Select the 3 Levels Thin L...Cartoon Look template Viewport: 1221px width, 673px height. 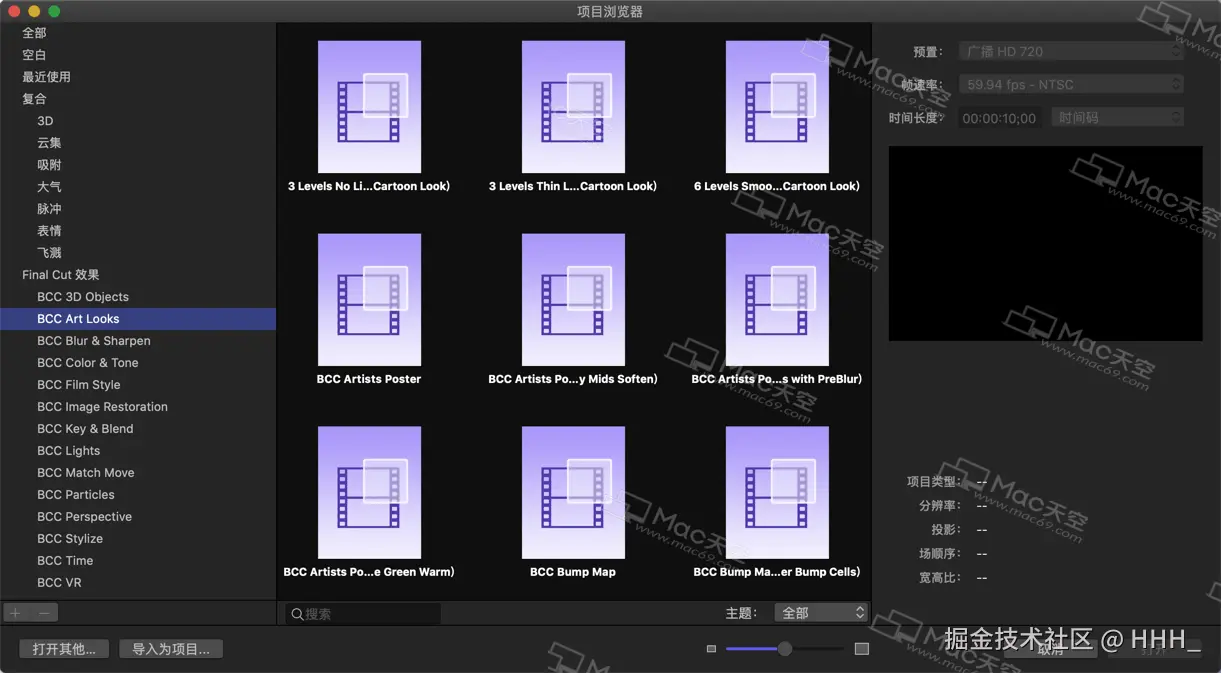click(573, 105)
